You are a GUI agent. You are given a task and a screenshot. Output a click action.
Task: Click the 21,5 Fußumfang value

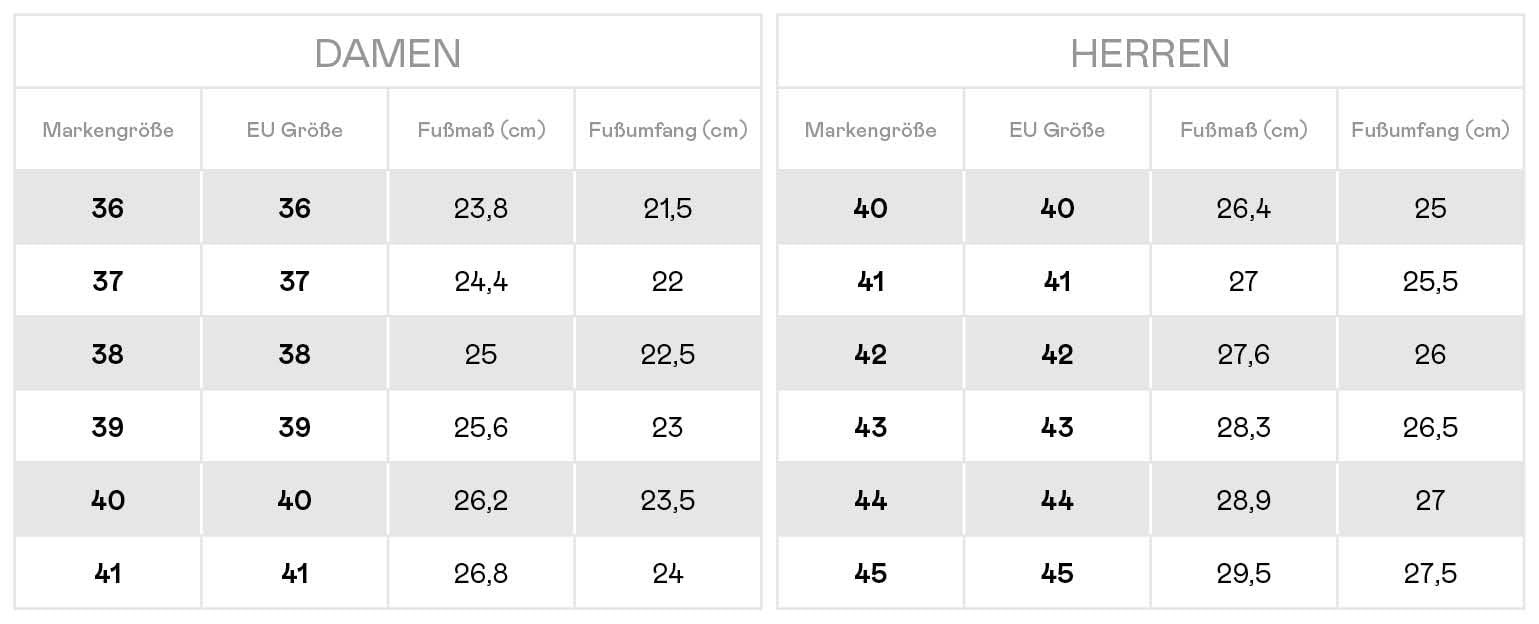667,208
